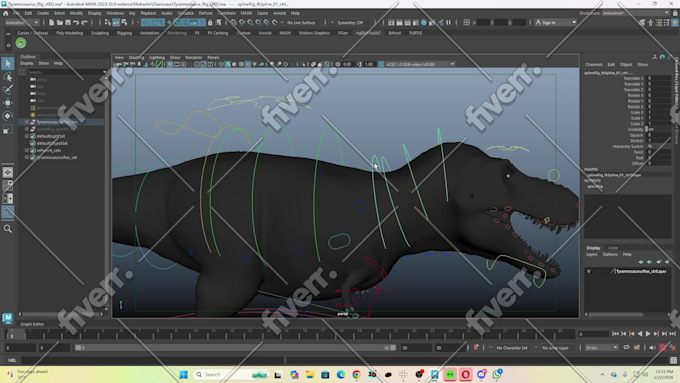Expand the defaultLightSet node in Outliner
This screenshot has height=383, width=680.
coord(27,136)
